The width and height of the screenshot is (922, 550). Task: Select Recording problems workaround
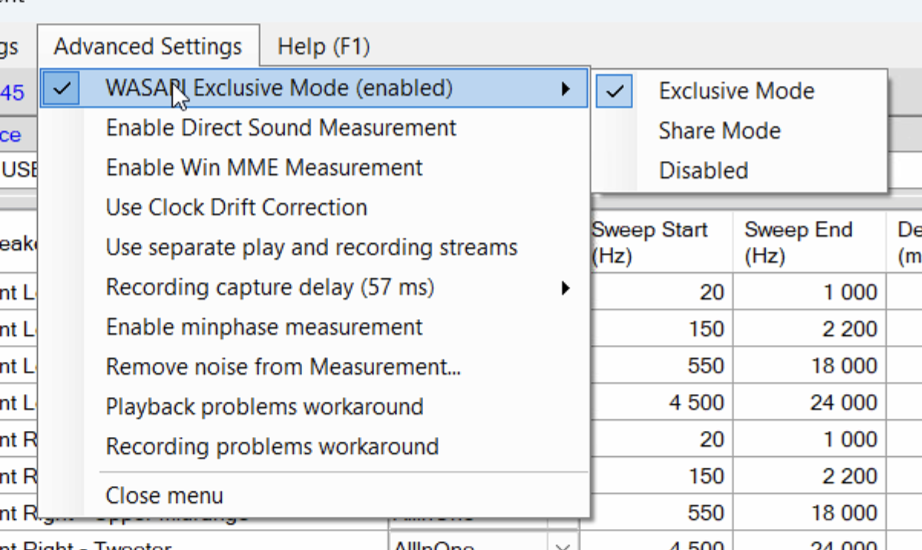click(272, 447)
